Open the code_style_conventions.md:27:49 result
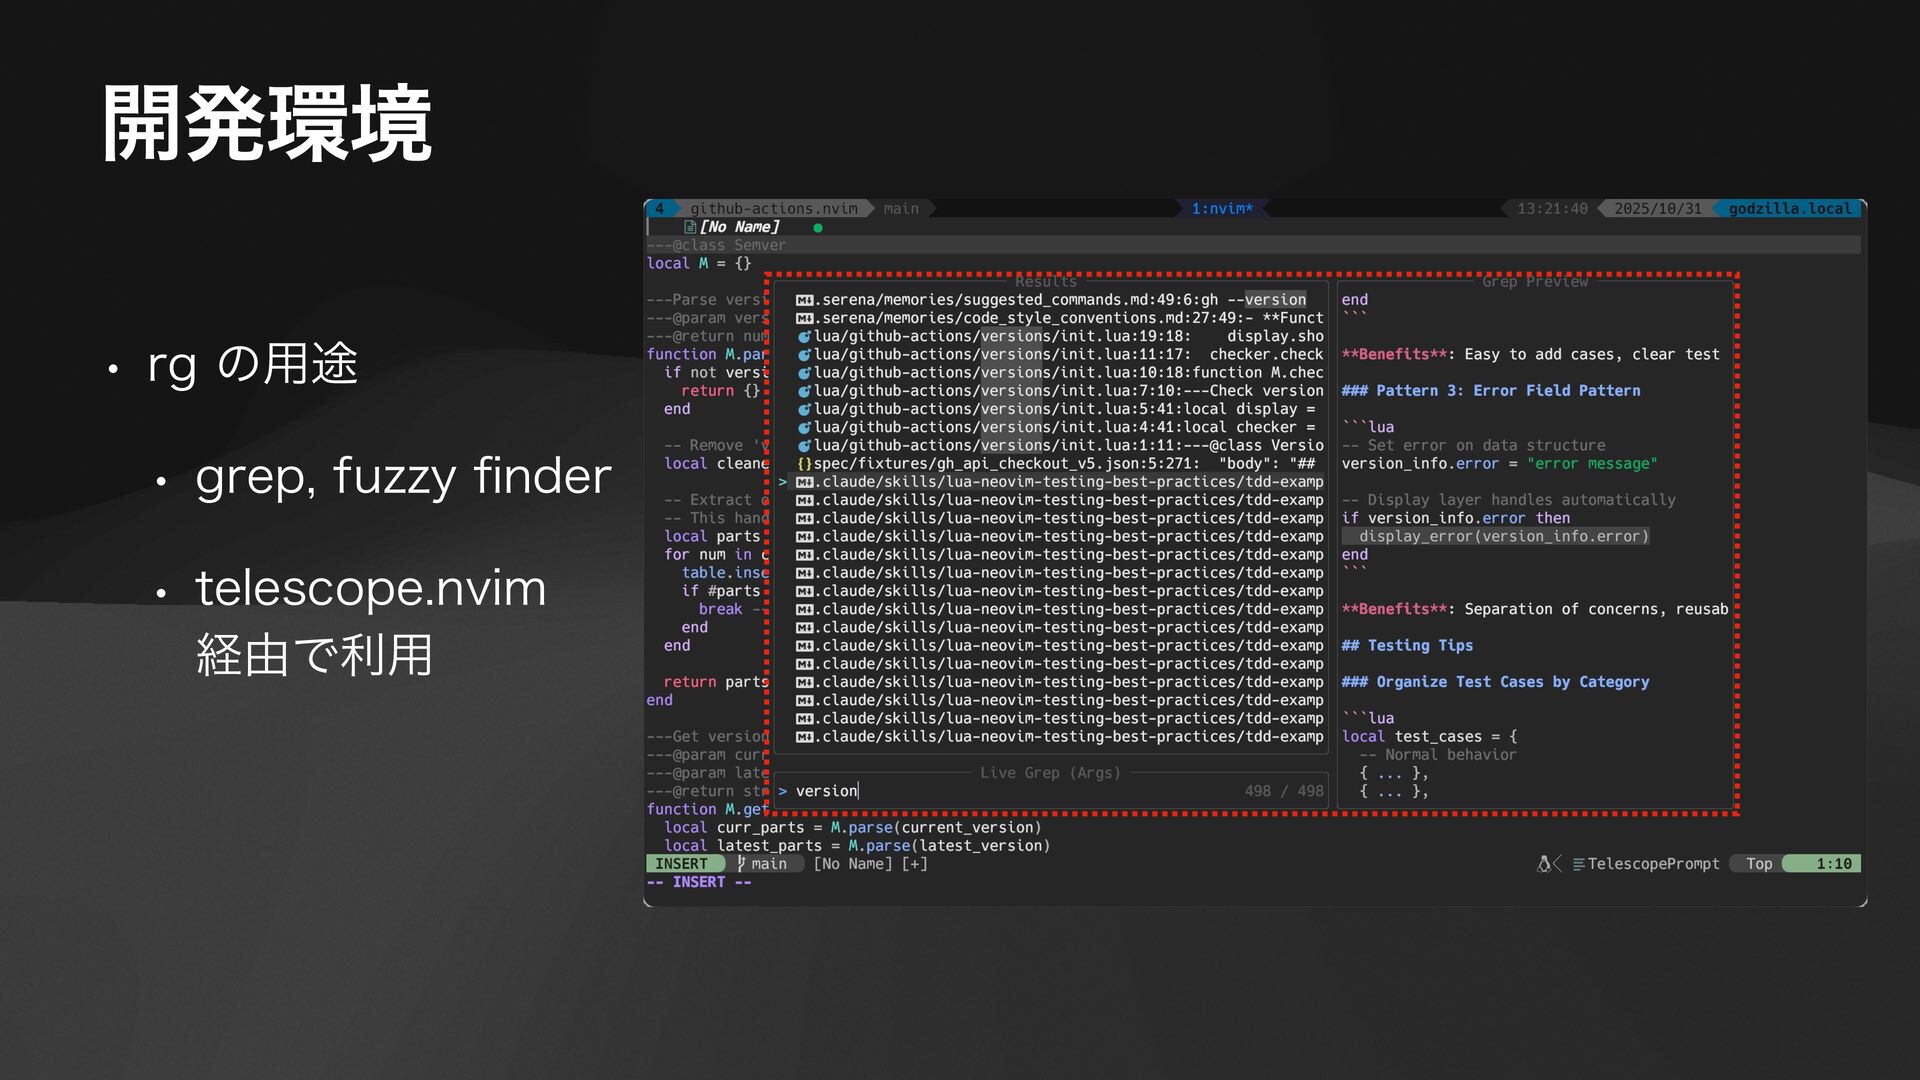This screenshot has height=1080, width=1920. coord(1067,318)
